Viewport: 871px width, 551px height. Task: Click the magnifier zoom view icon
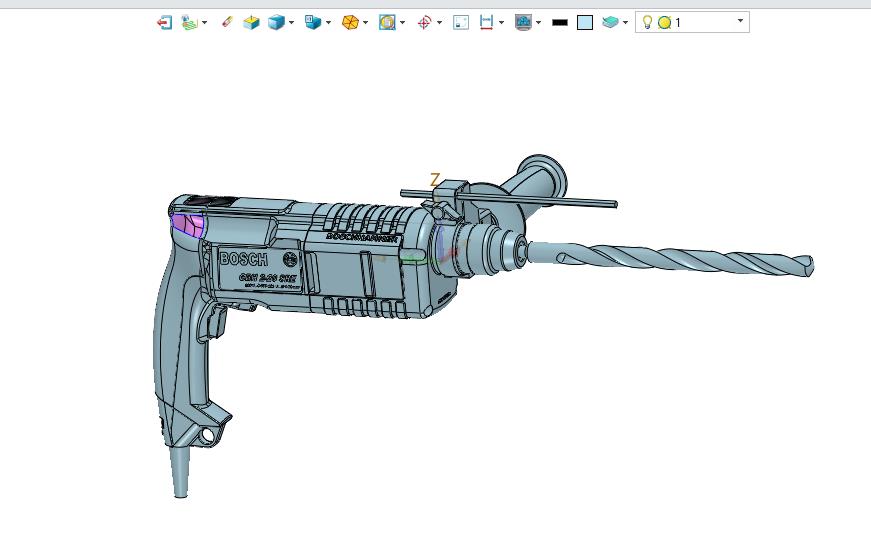(x=387, y=22)
